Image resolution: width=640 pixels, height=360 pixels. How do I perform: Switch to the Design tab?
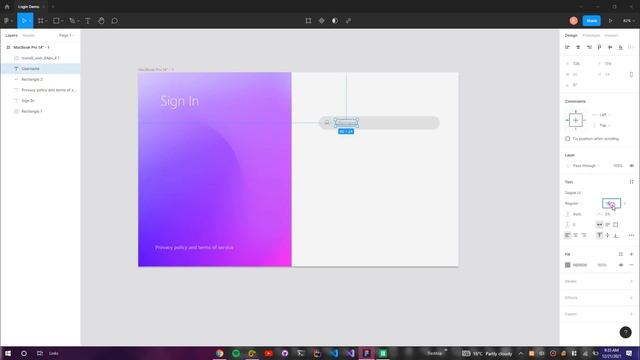pos(571,36)
